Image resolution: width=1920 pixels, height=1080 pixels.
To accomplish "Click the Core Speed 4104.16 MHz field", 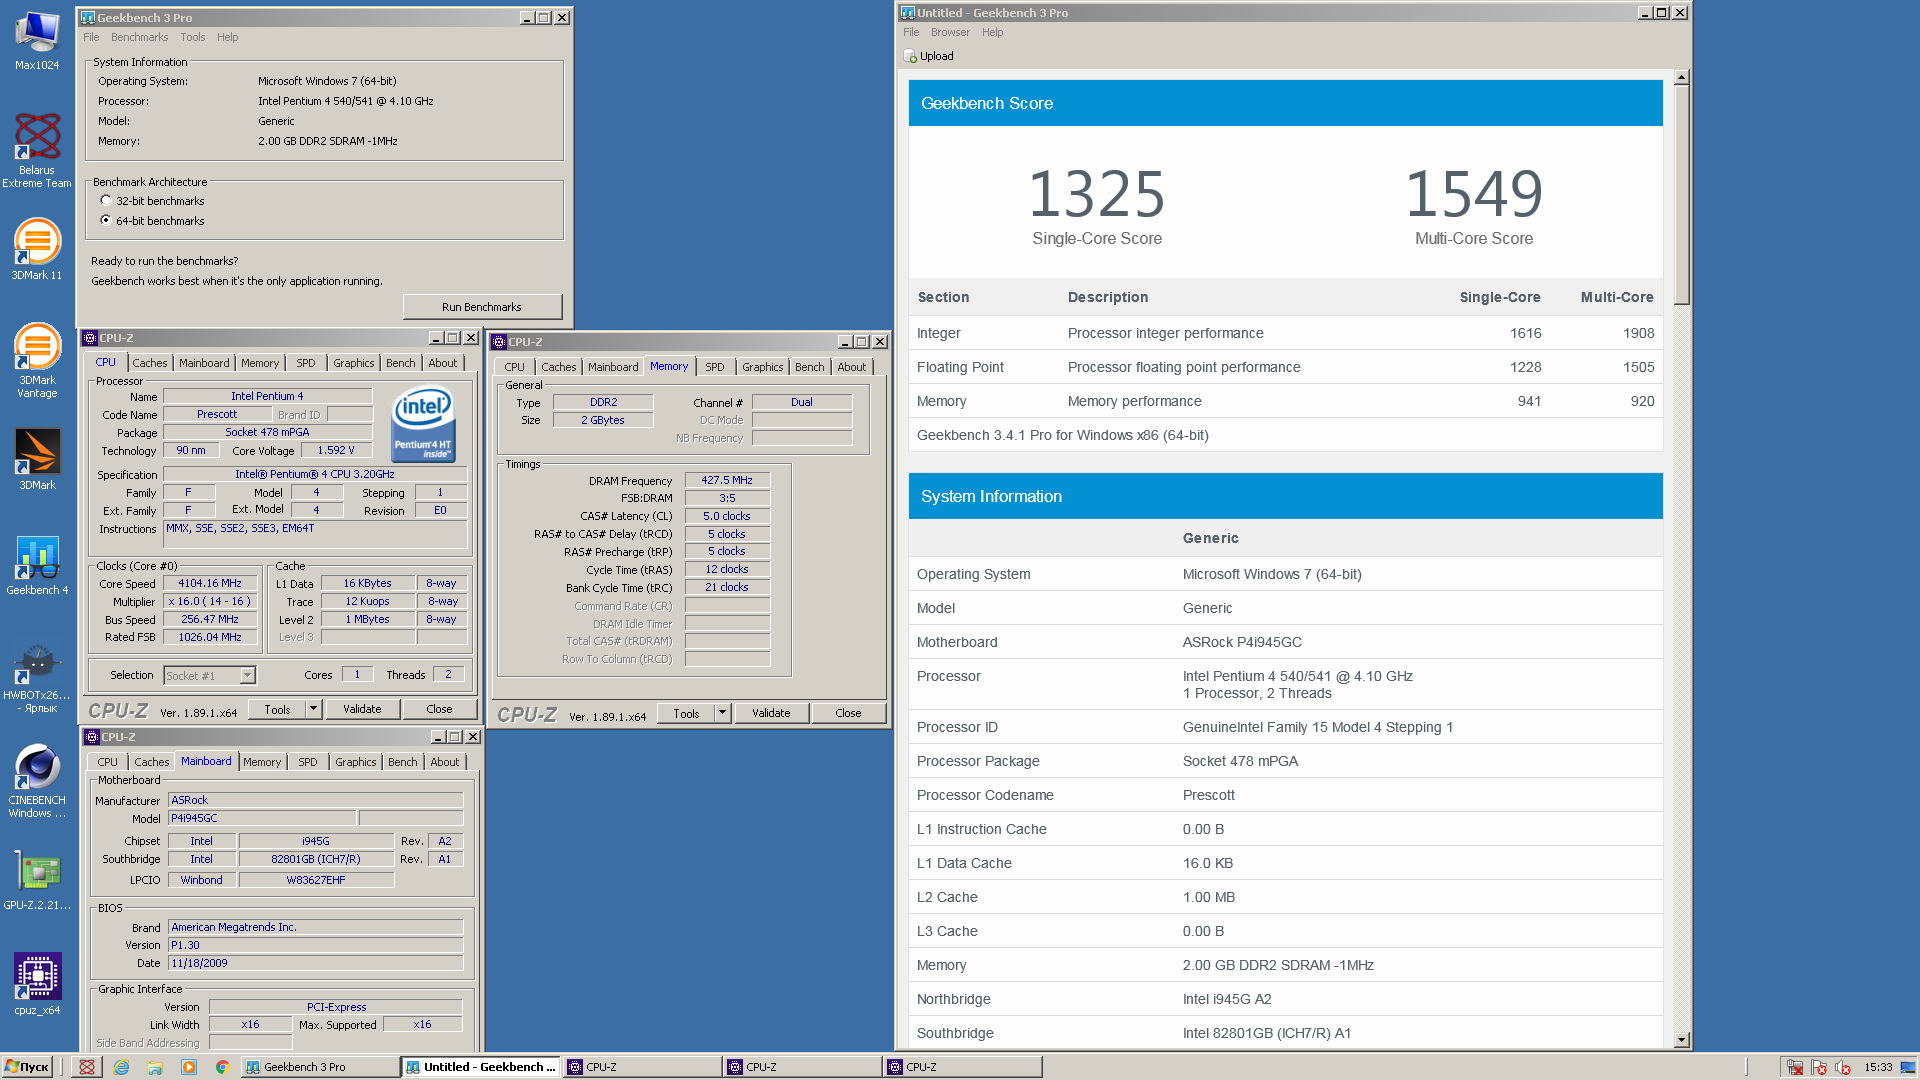I will click(x=210, y=583).
